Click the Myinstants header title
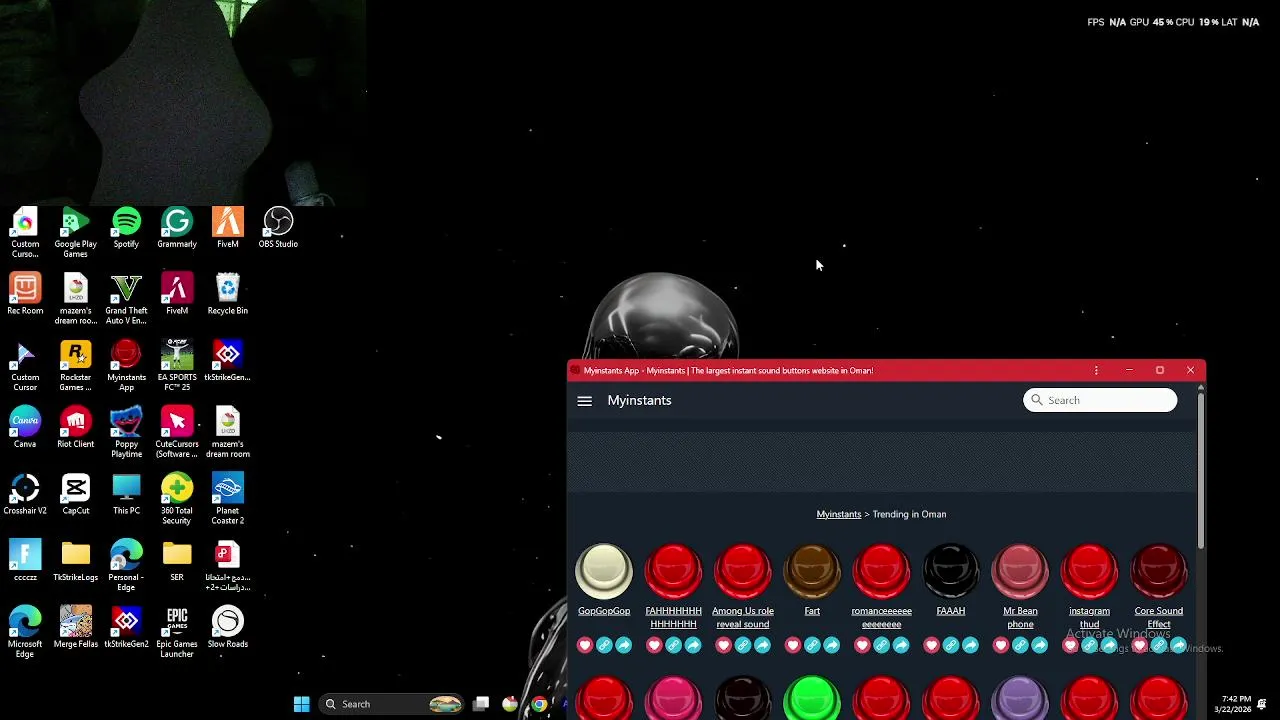Viewport: 1280px width, 720px height. pos(639,400)
